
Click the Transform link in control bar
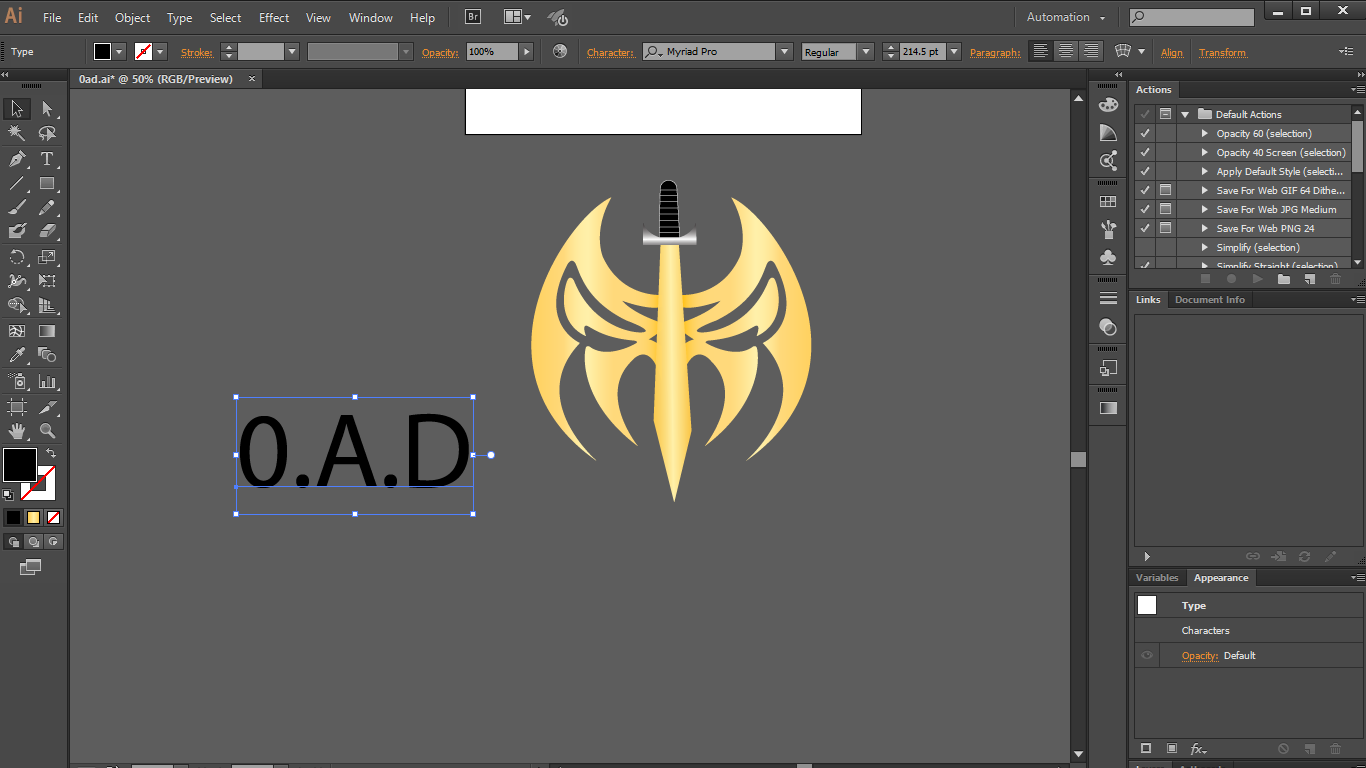pos(1223,53)
